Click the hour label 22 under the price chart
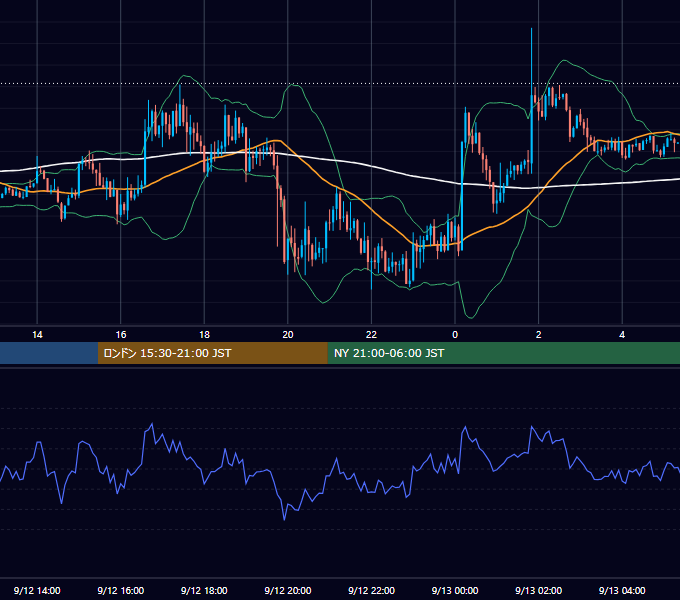The width and height of the screenshot is (680, 600). pyautogui.click(x=371, y=335)
